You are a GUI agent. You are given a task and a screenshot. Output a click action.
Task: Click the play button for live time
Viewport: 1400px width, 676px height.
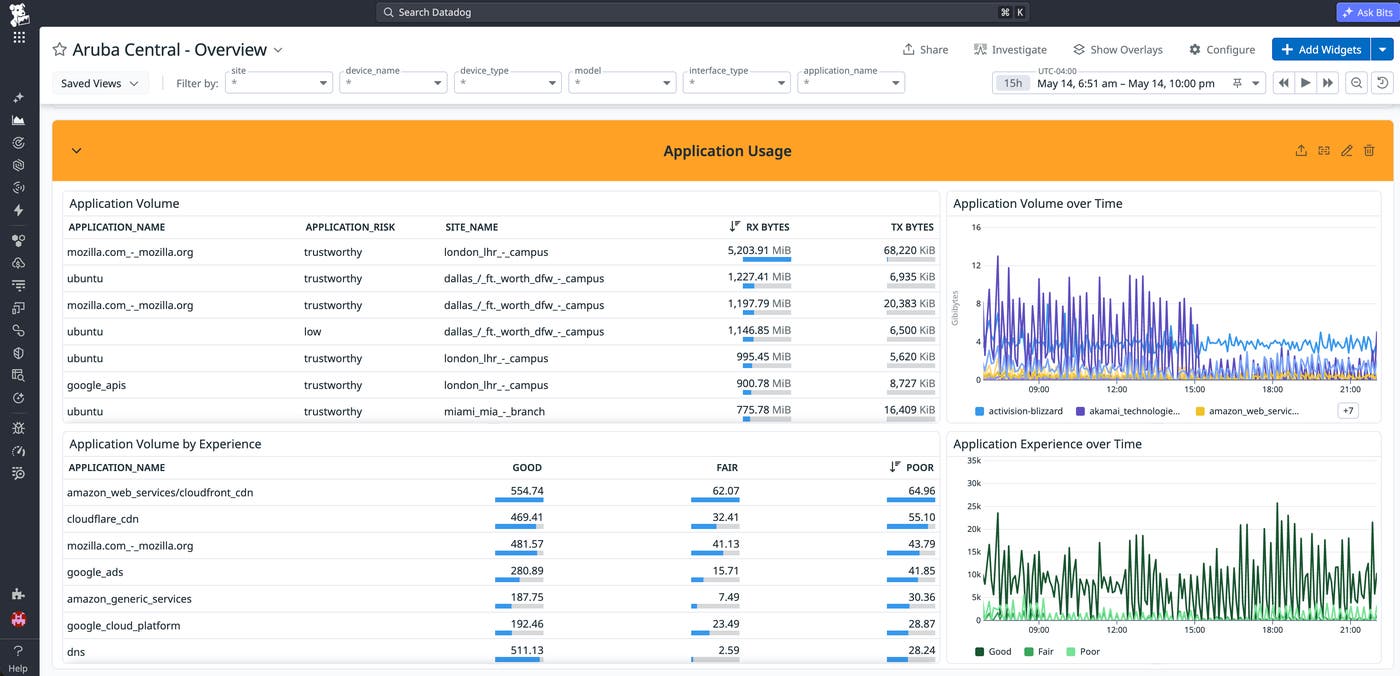point(1305,83)
